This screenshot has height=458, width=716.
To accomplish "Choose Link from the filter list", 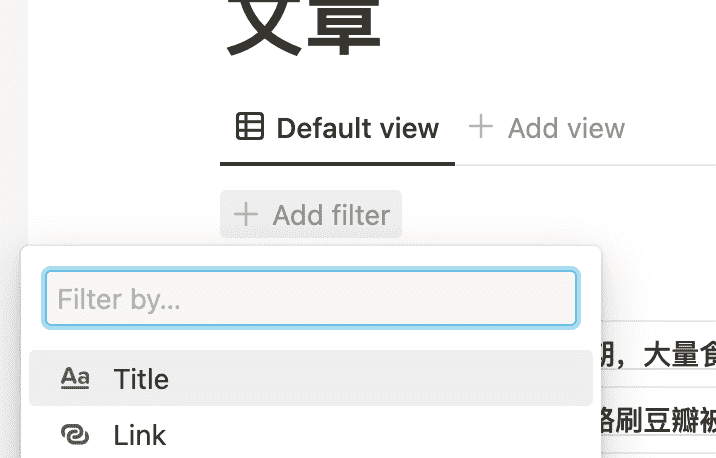I will click(x=140, y=435).
